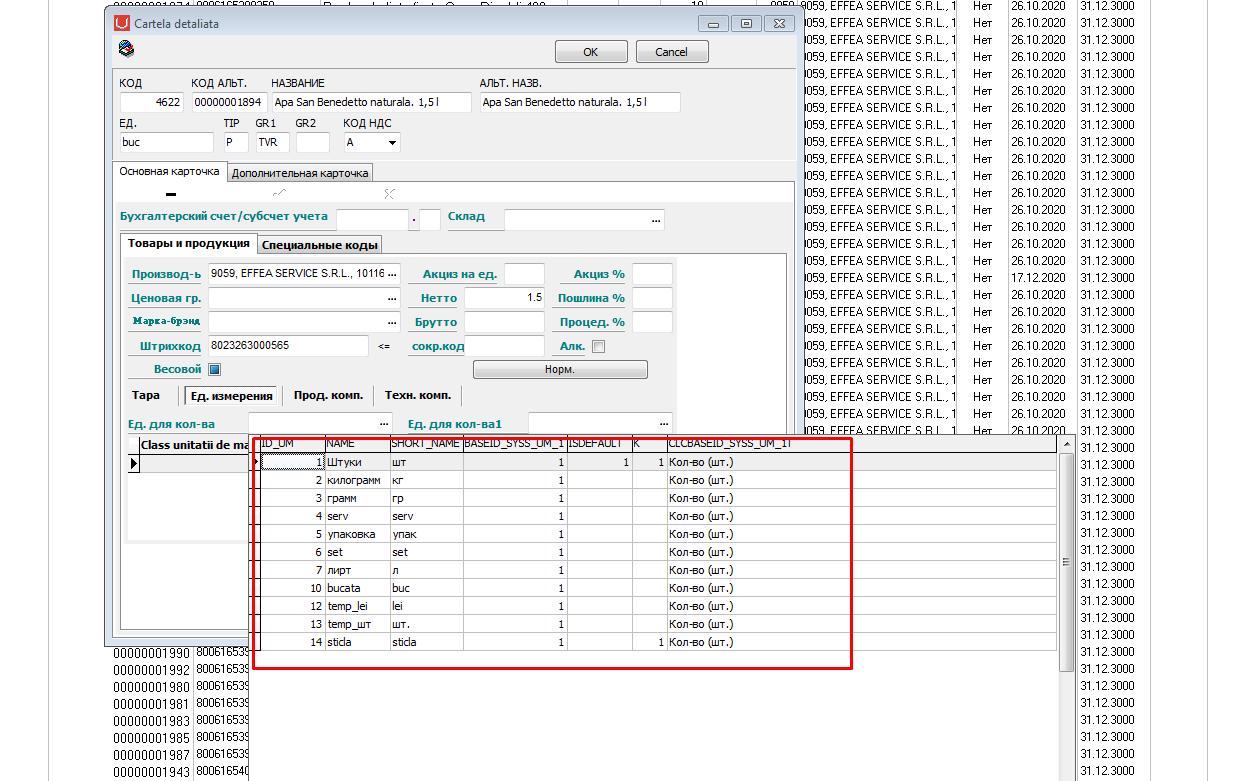Toggle the Алк. checkbox
Viewport: 1258px width, 781px height.
(599, 347)
